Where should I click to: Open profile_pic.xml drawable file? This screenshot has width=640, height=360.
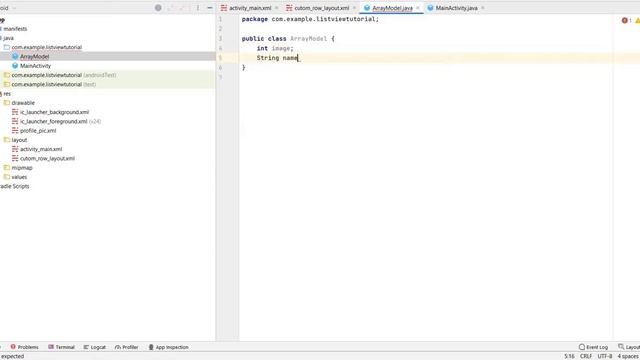pos(38,131)
